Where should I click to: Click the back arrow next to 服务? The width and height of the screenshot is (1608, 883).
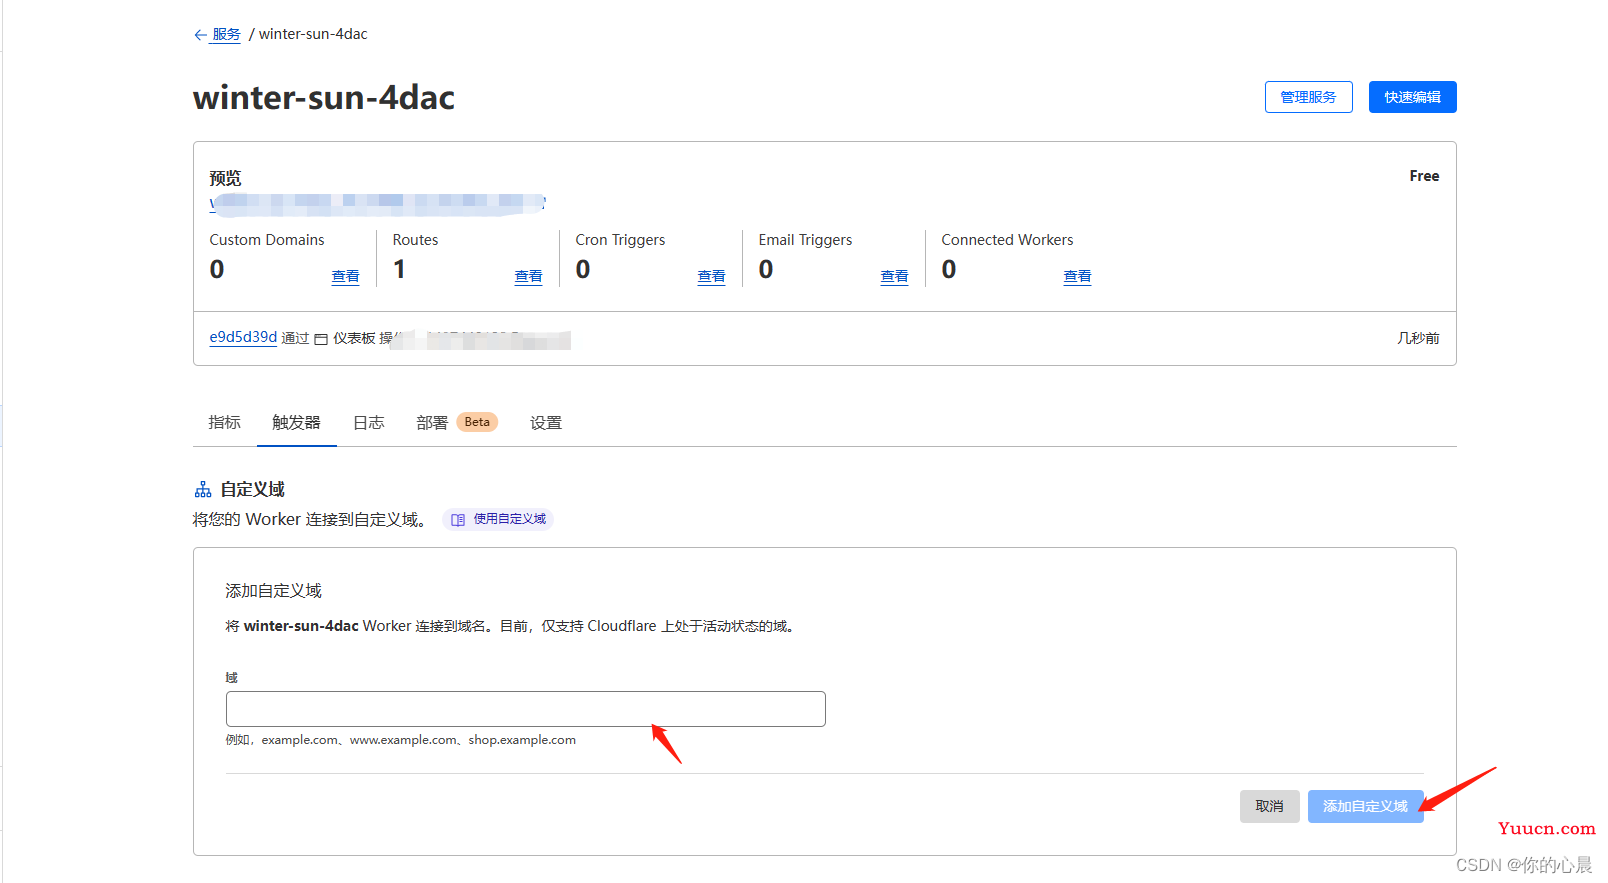point(200,35)
